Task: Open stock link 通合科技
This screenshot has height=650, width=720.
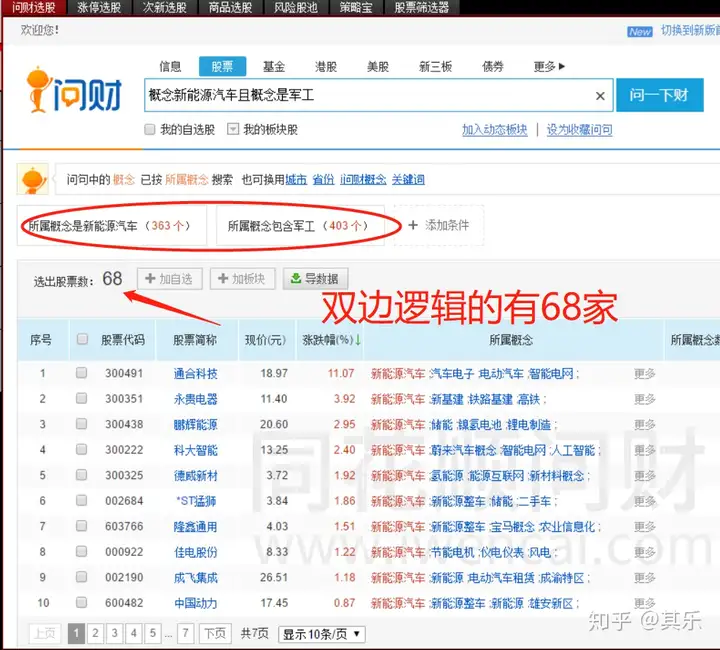Action: (x=196, y=374)
